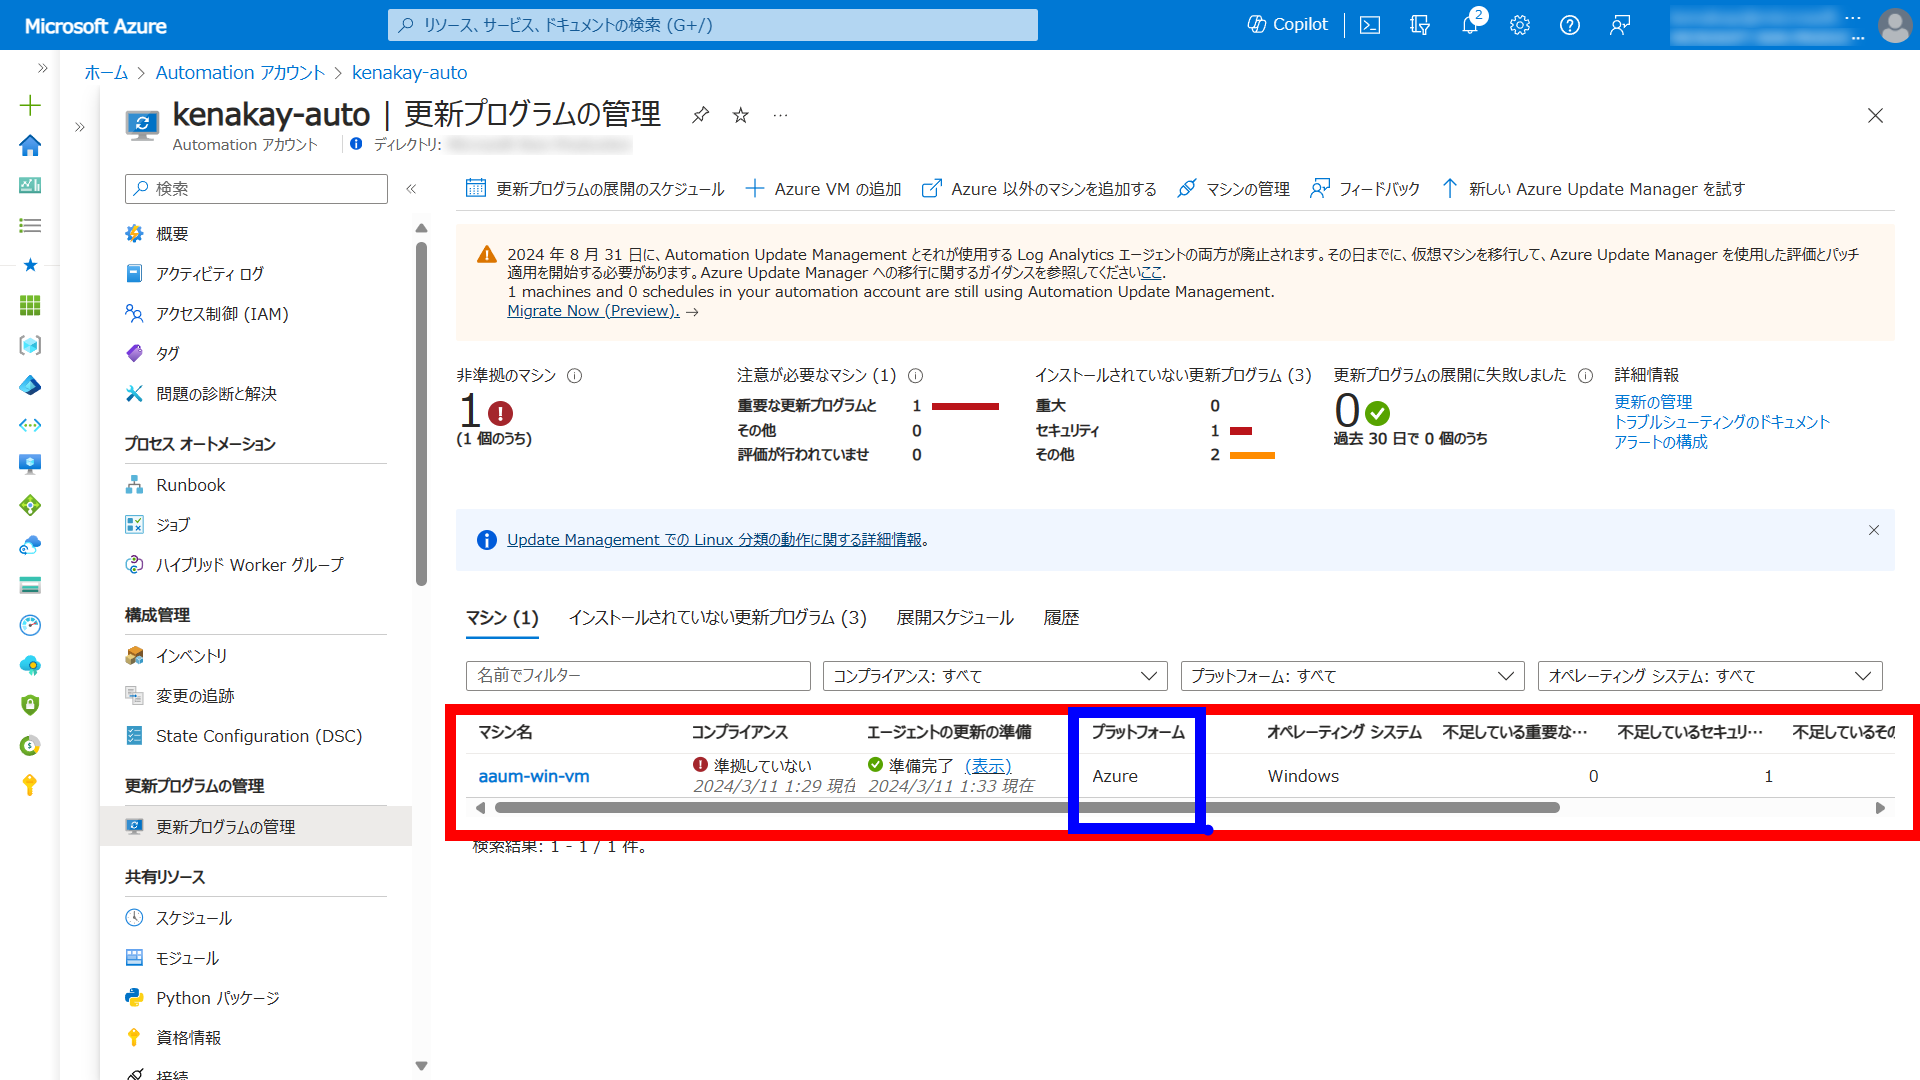Open All resources grid icon

[30, 305]
